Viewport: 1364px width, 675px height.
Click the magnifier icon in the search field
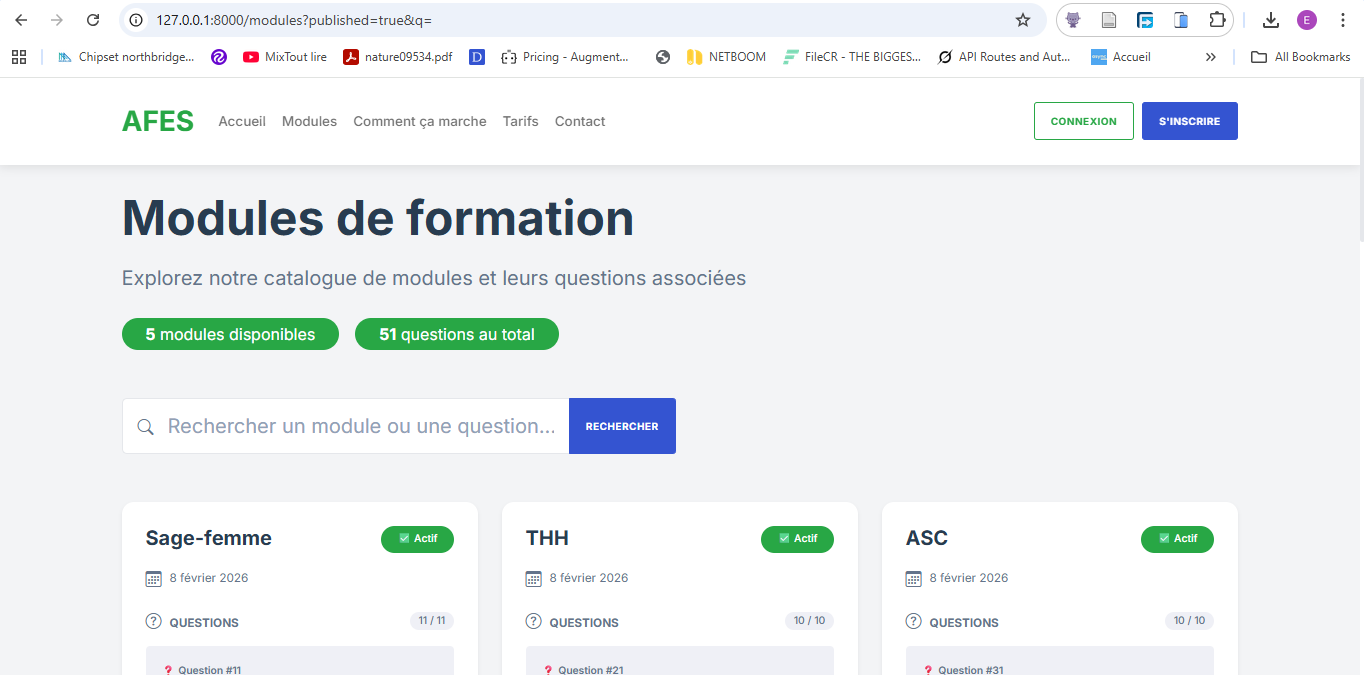click(146, 427)
